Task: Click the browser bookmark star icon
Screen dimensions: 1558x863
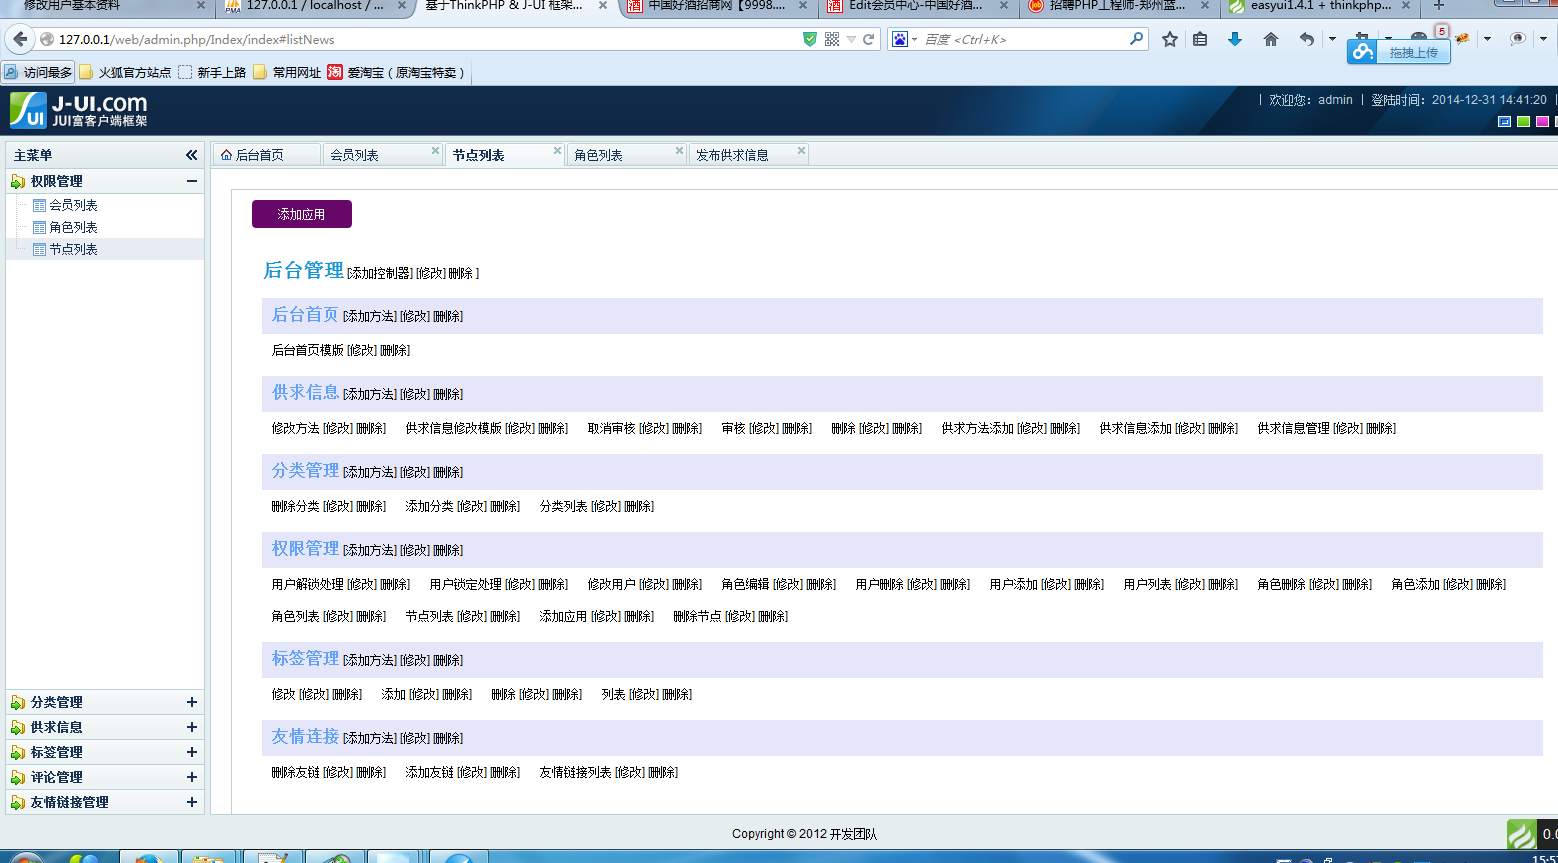Action: point(1170,39)
